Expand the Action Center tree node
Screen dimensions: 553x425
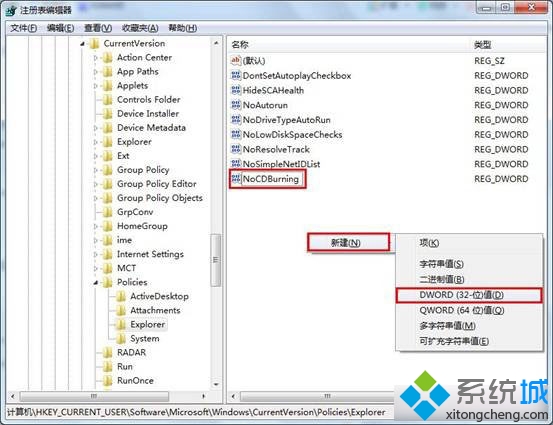96,57
